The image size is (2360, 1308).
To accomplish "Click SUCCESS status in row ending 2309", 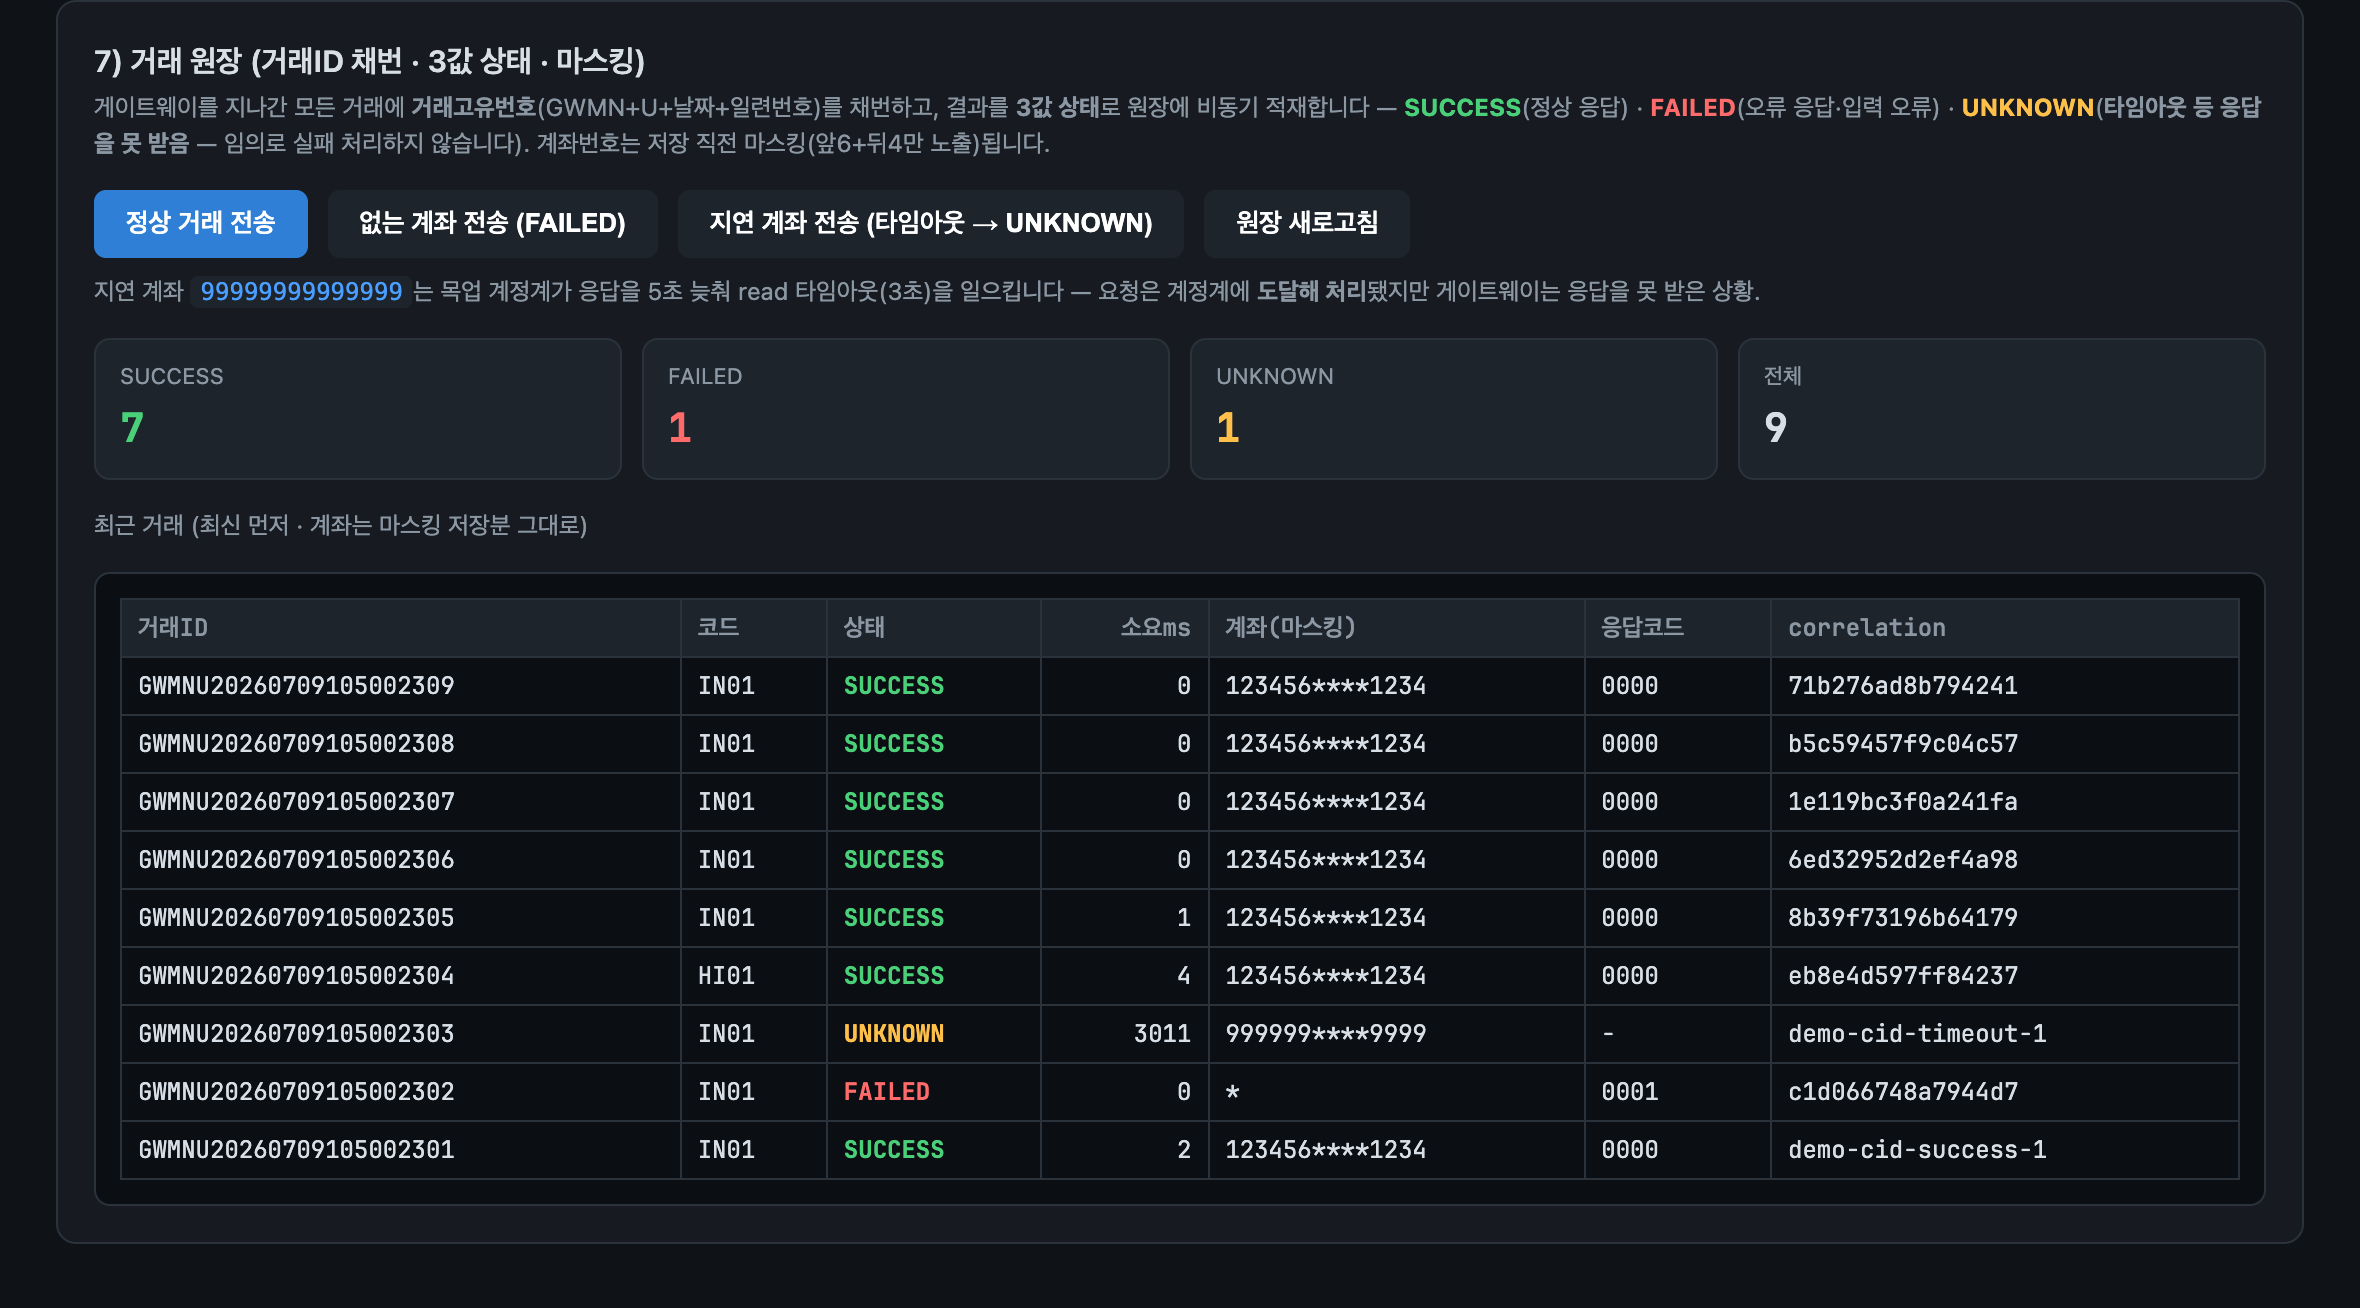I will tap(894, 686).
